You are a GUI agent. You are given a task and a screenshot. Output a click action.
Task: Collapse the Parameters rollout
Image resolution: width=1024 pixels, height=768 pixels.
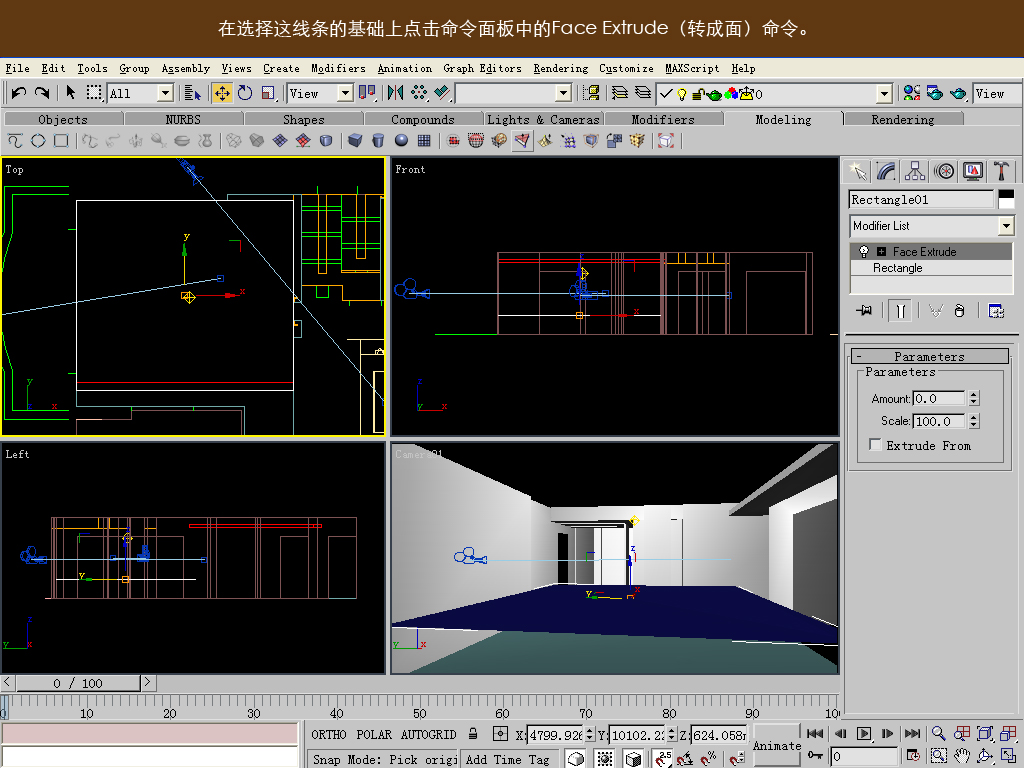[930, 356]
